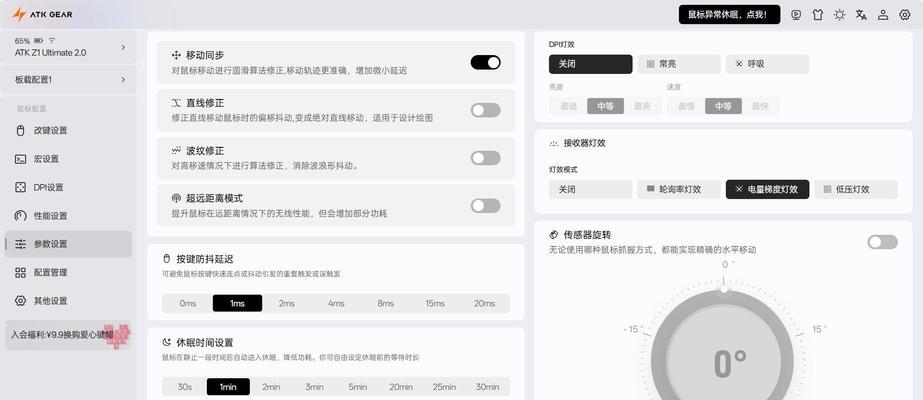Select 5min sleep time
Image resolution: width=923 pixels, height=400 pixels.
coord(357,386)
